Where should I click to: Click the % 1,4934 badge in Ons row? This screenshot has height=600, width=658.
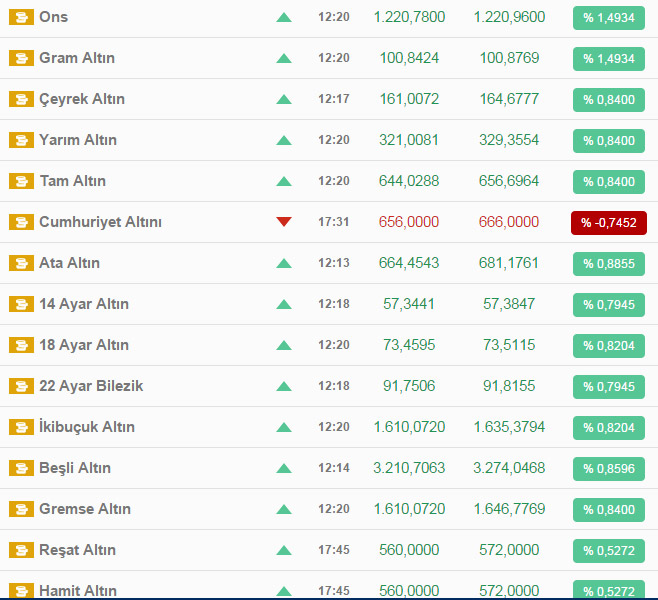click(x=608, y=17)
